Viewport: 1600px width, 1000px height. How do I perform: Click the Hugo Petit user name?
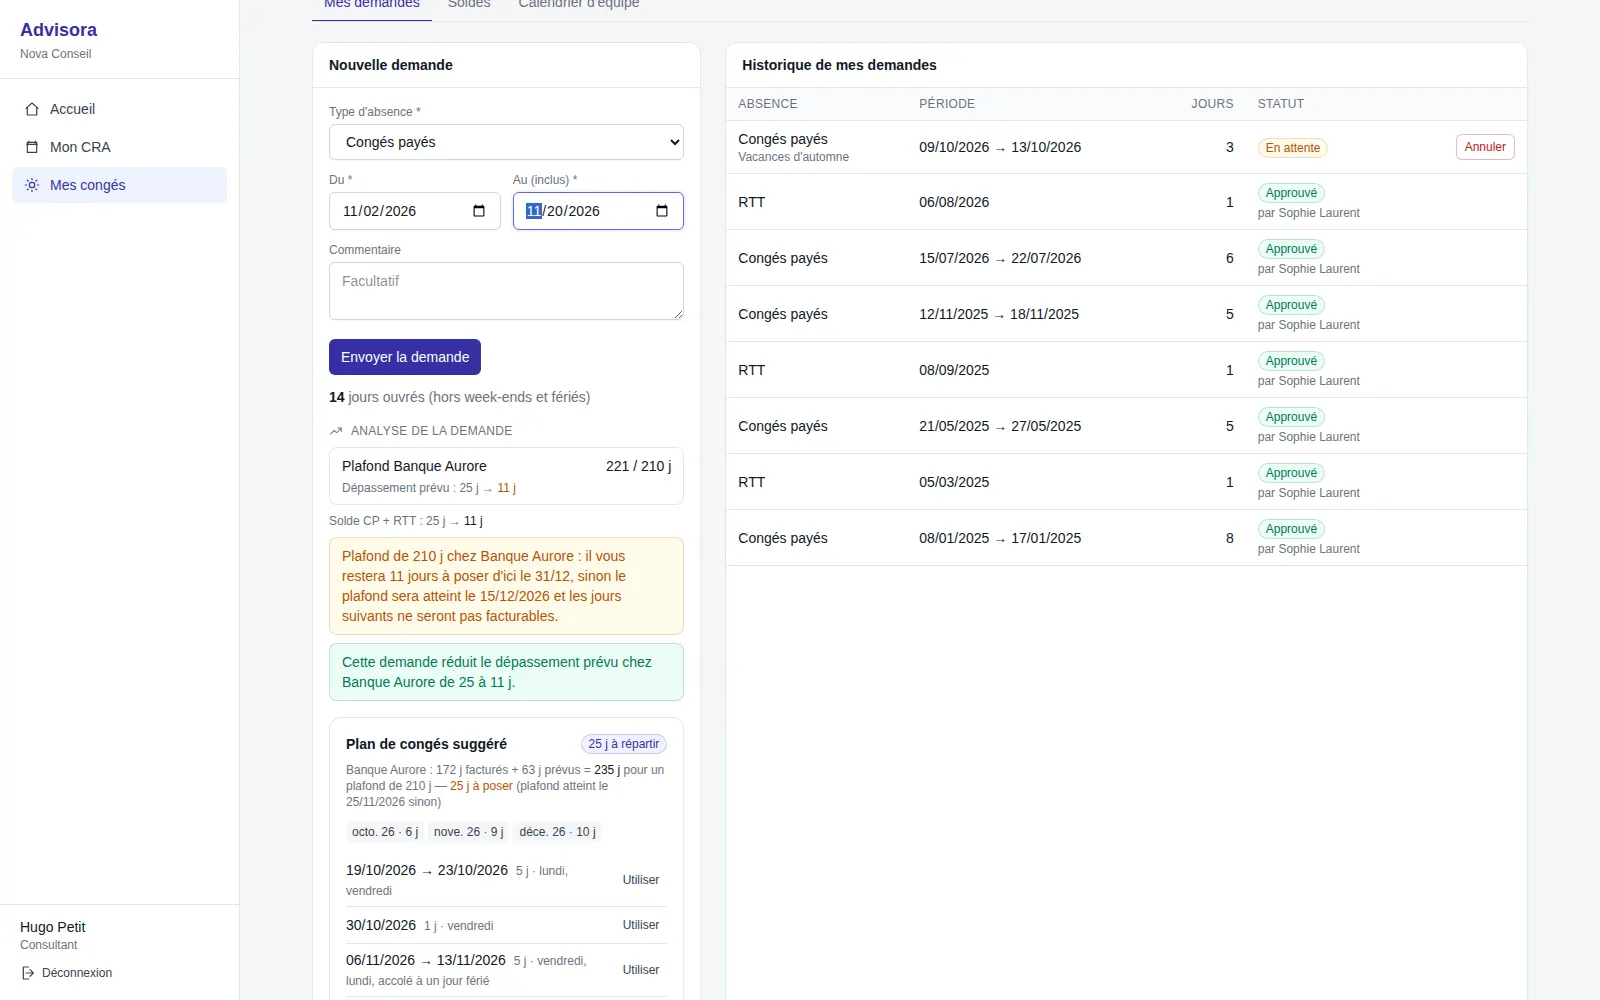53,927
